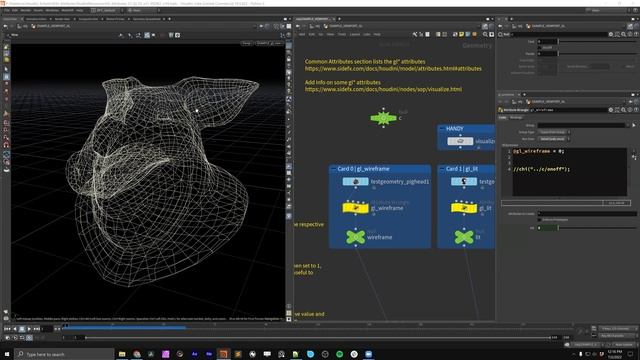Collapse the HANDY network box
Image resolution: width=640 pixels, height=360 pixels.
click(442, 129)
